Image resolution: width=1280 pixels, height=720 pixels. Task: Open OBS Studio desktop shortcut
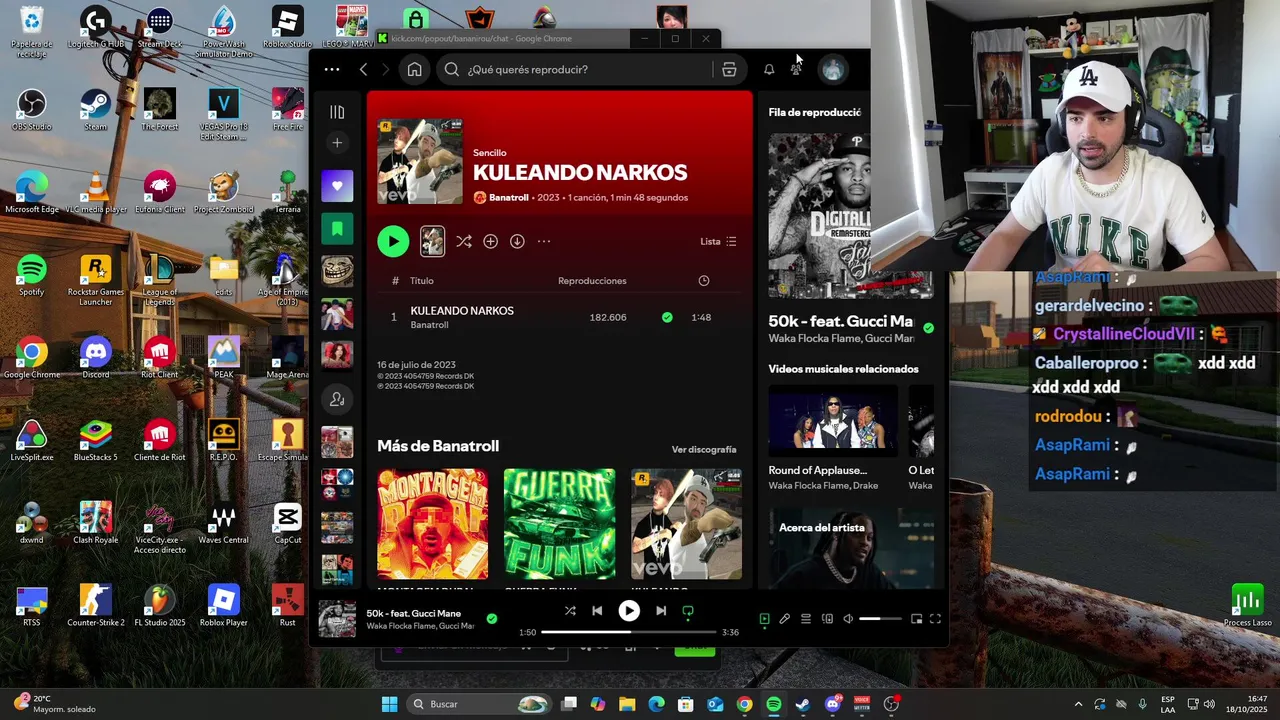(32, 110)
